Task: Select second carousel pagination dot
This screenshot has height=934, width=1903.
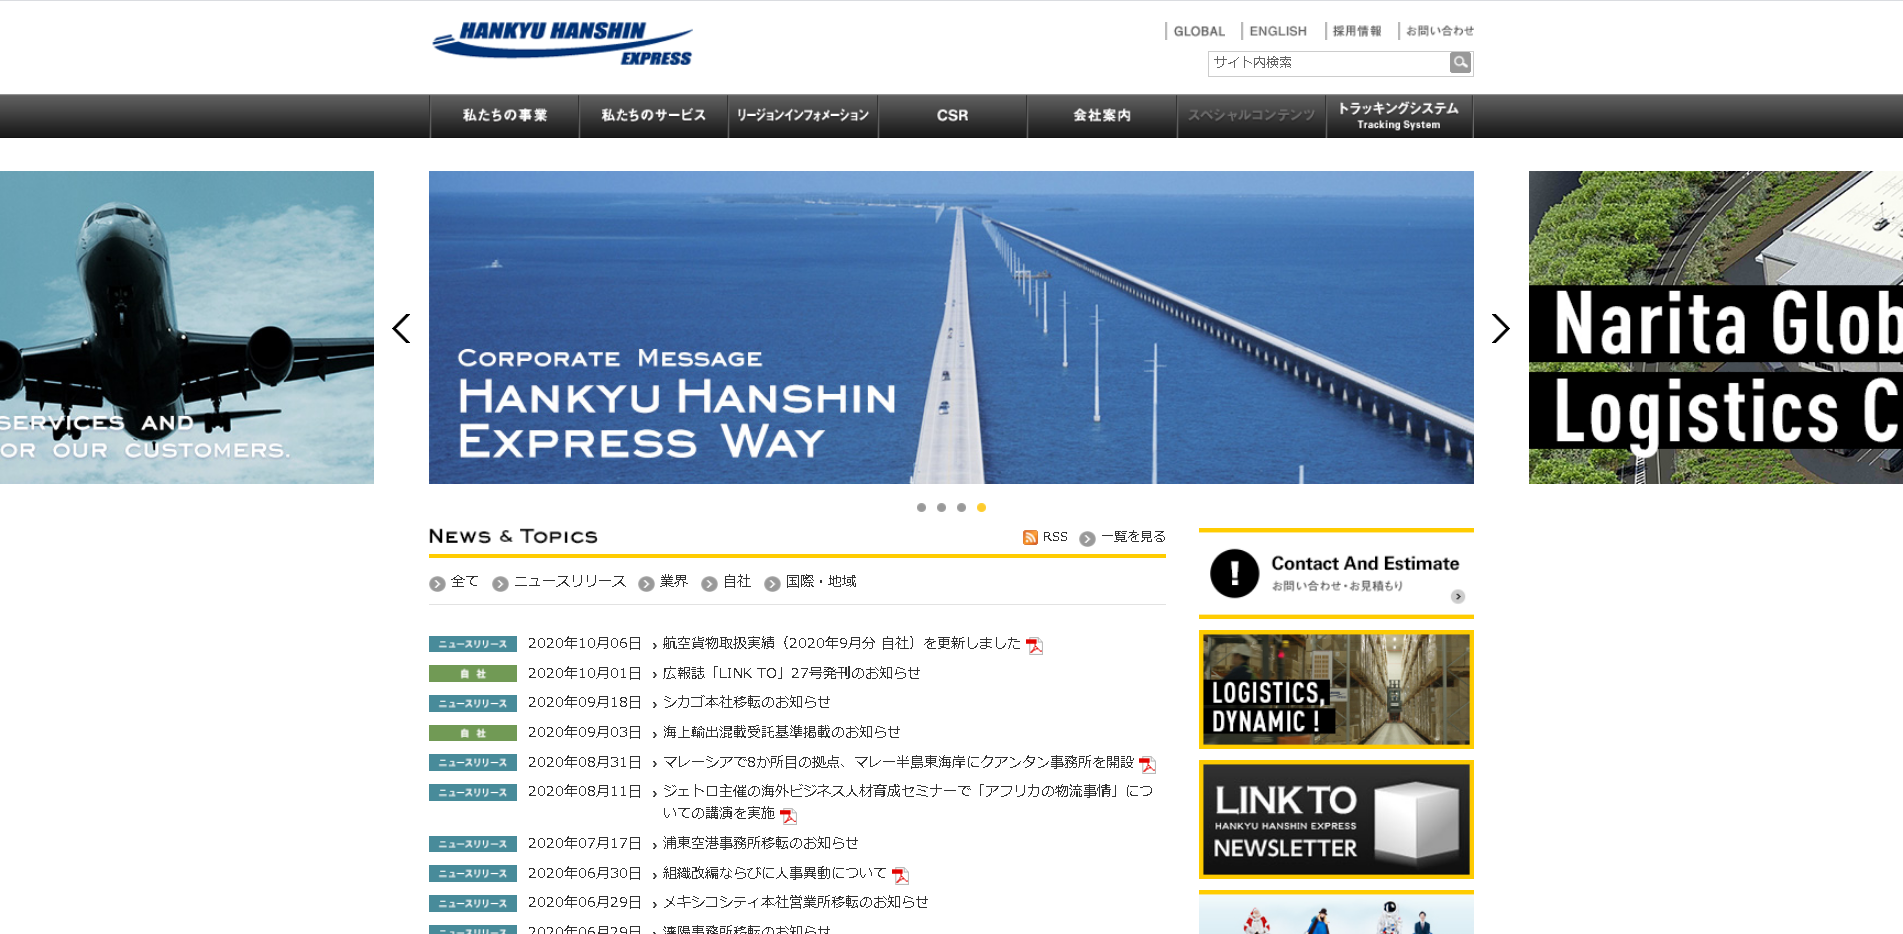Action: tap(941, 508)
